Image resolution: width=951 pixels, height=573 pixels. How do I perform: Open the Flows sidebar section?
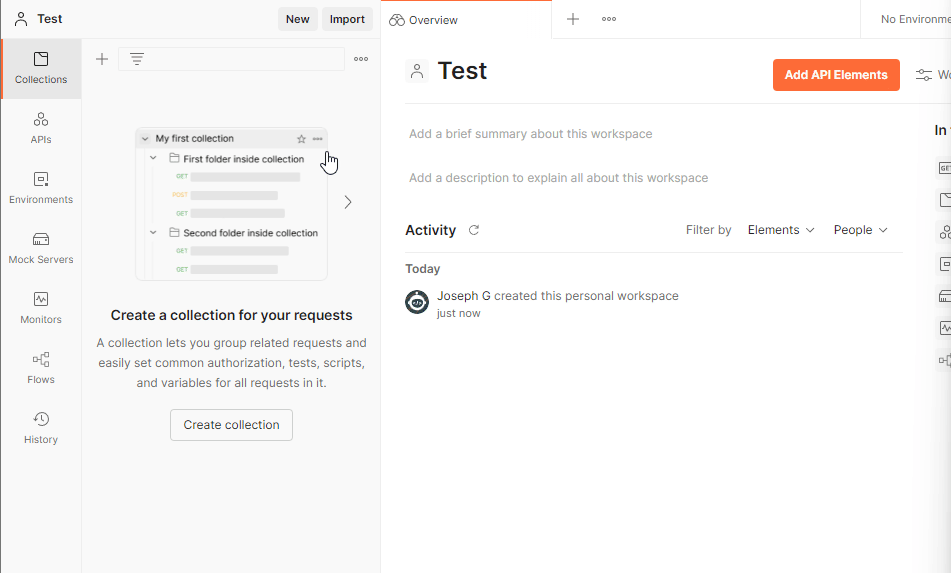click(x=41, y=368)
